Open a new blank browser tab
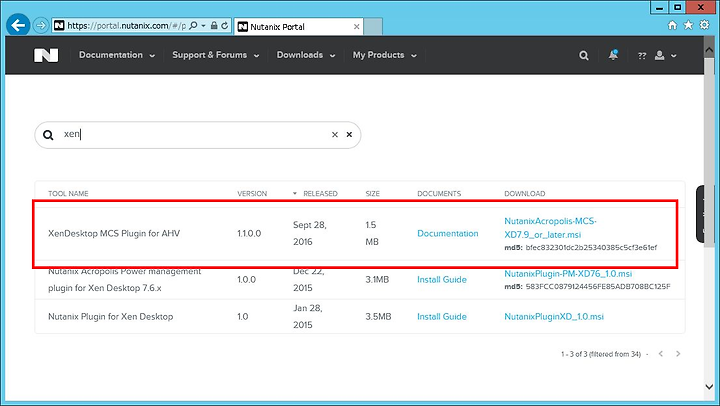The image size is (720, 406). point(373,27)
